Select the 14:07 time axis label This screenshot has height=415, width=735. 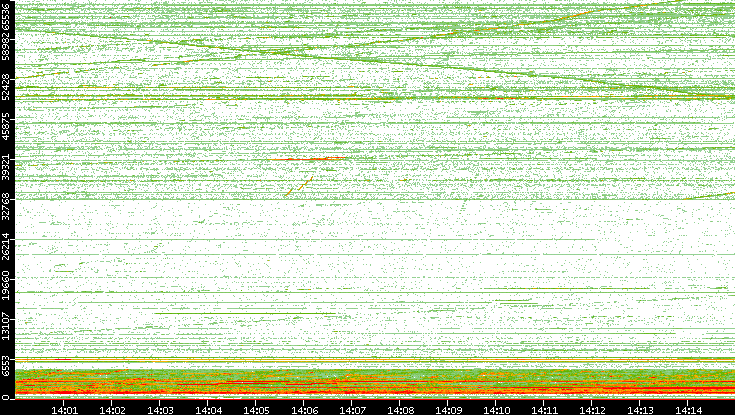(352, 410)
